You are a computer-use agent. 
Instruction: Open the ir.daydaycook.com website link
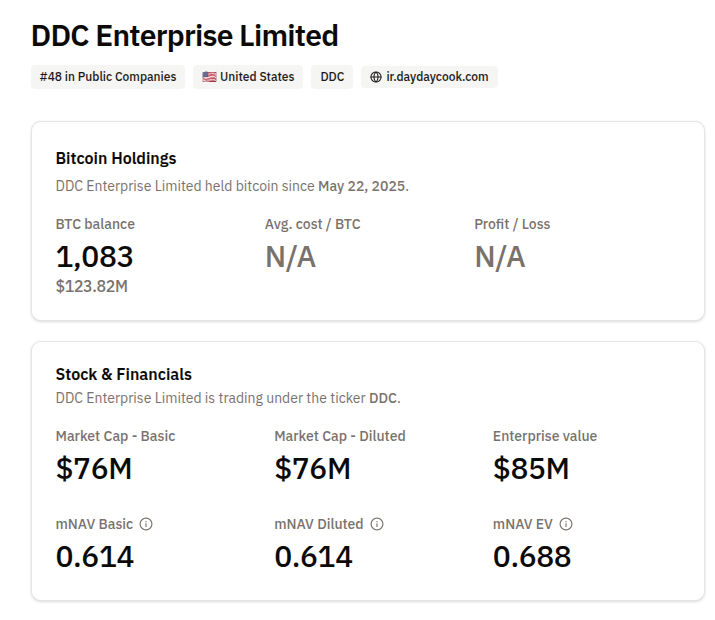click(x=437, y=77)
